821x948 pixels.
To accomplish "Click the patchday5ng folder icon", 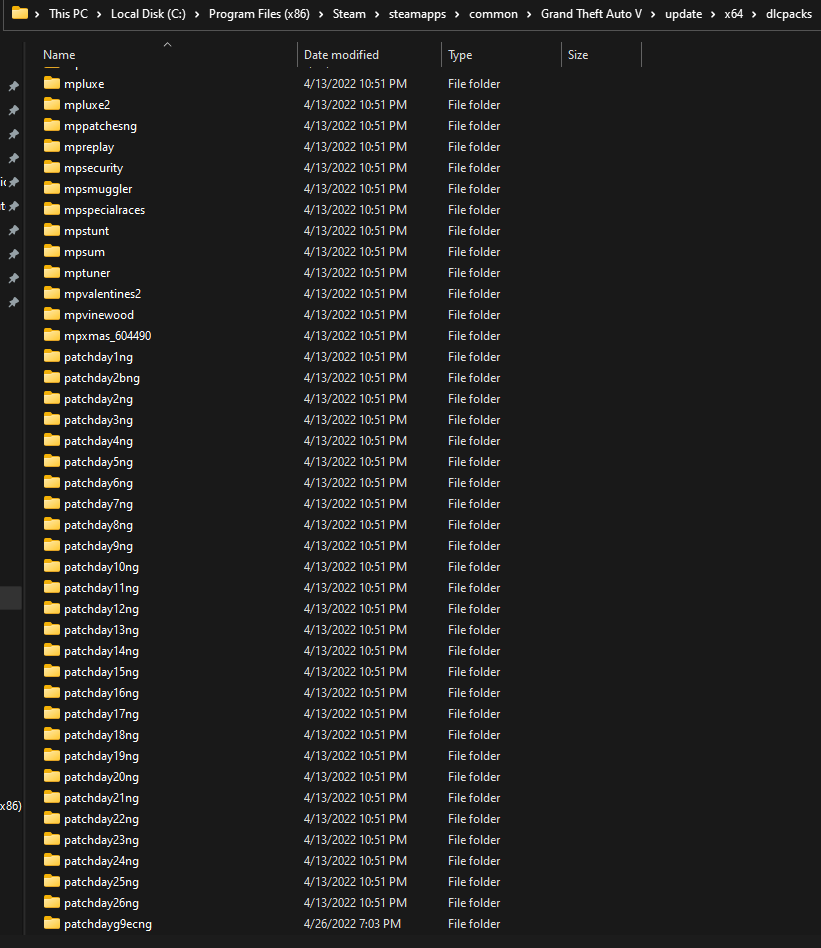I will [x=52, y=462].
